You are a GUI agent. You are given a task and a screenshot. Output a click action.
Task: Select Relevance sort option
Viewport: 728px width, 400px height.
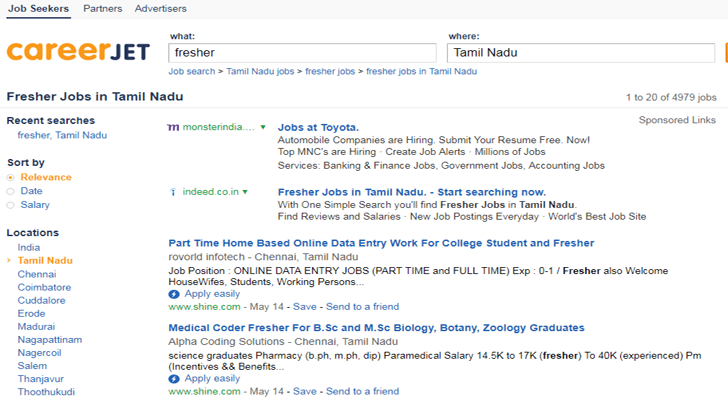point(11,177)
